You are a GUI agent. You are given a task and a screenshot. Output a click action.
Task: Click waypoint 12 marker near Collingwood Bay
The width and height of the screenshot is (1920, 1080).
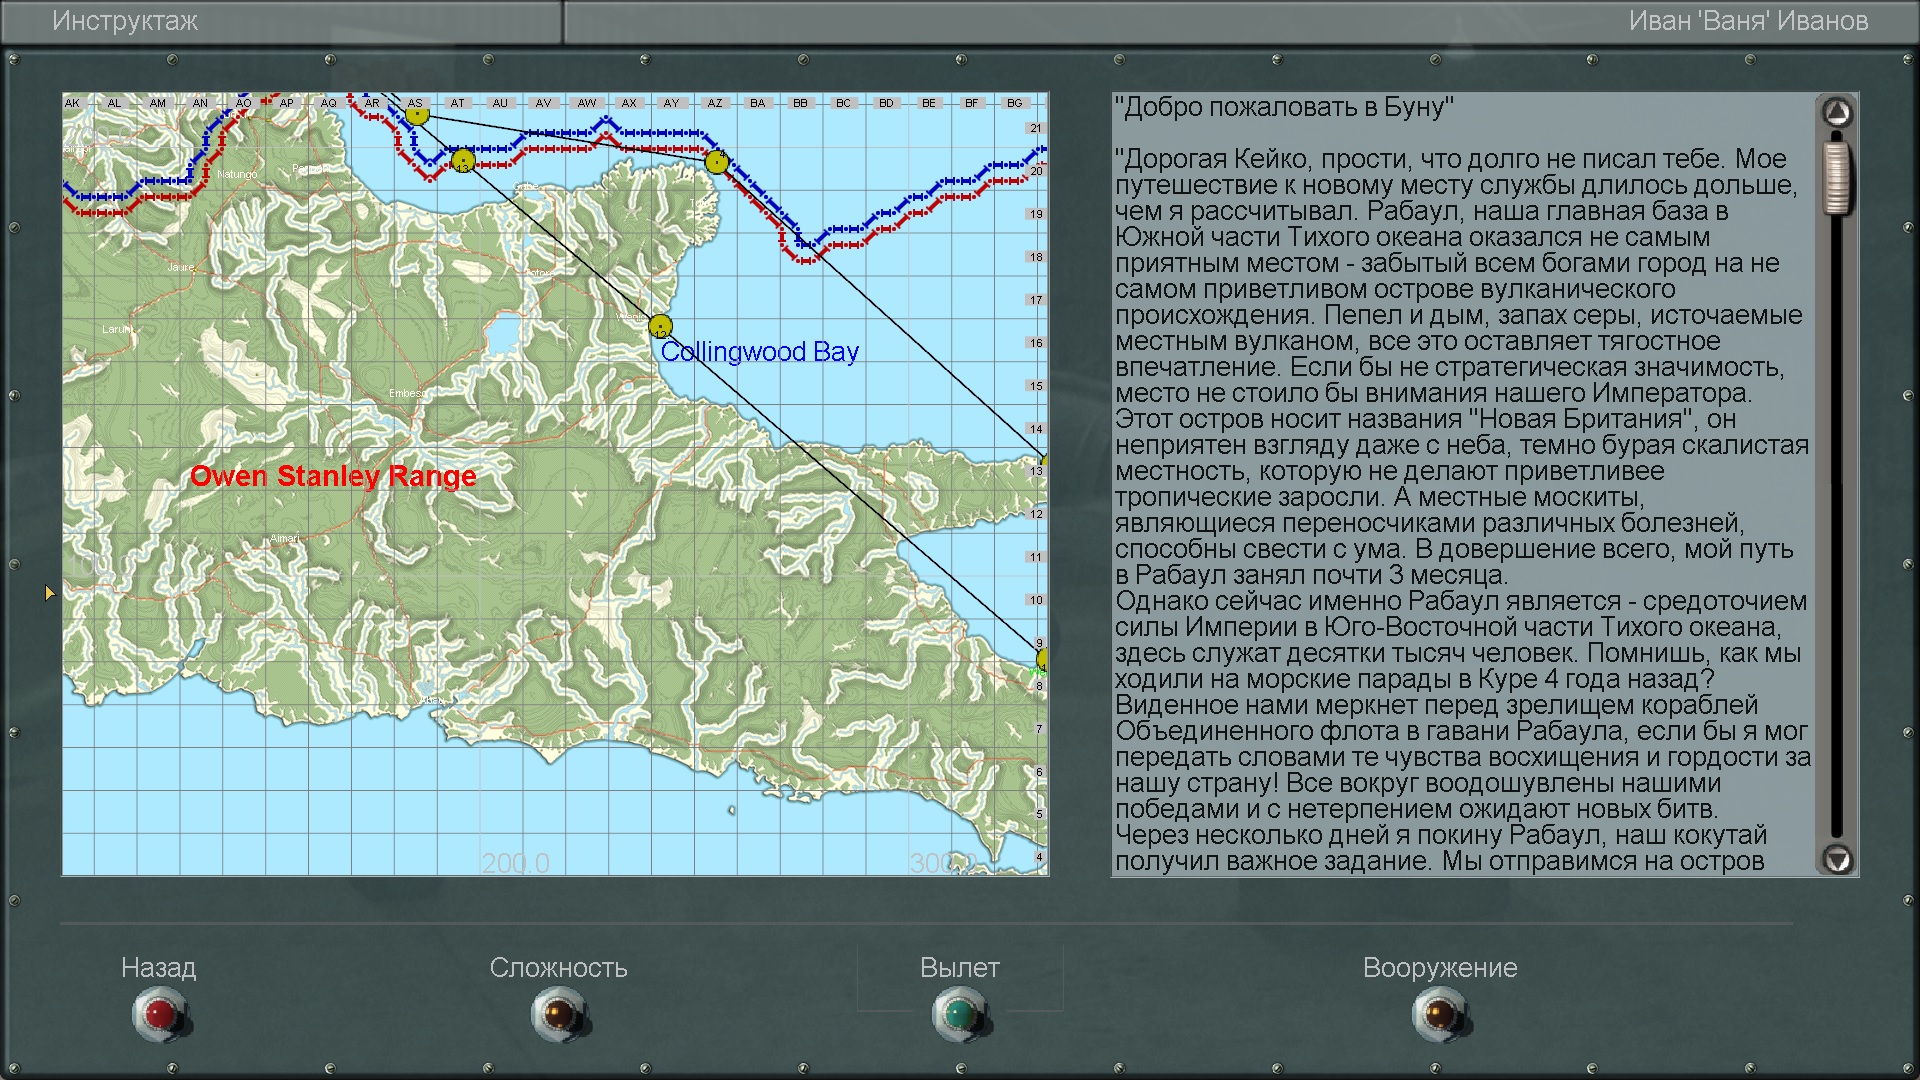coord(660,326)
